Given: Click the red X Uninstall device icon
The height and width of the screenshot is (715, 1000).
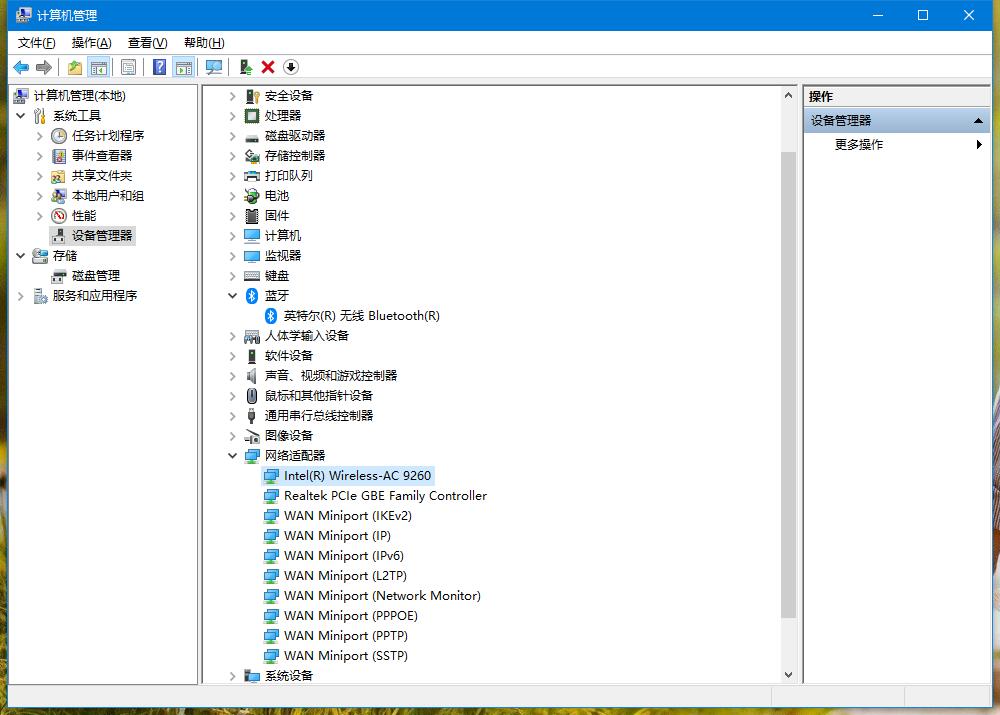Looking at the screenshot, I should click(x=268, y=67).
